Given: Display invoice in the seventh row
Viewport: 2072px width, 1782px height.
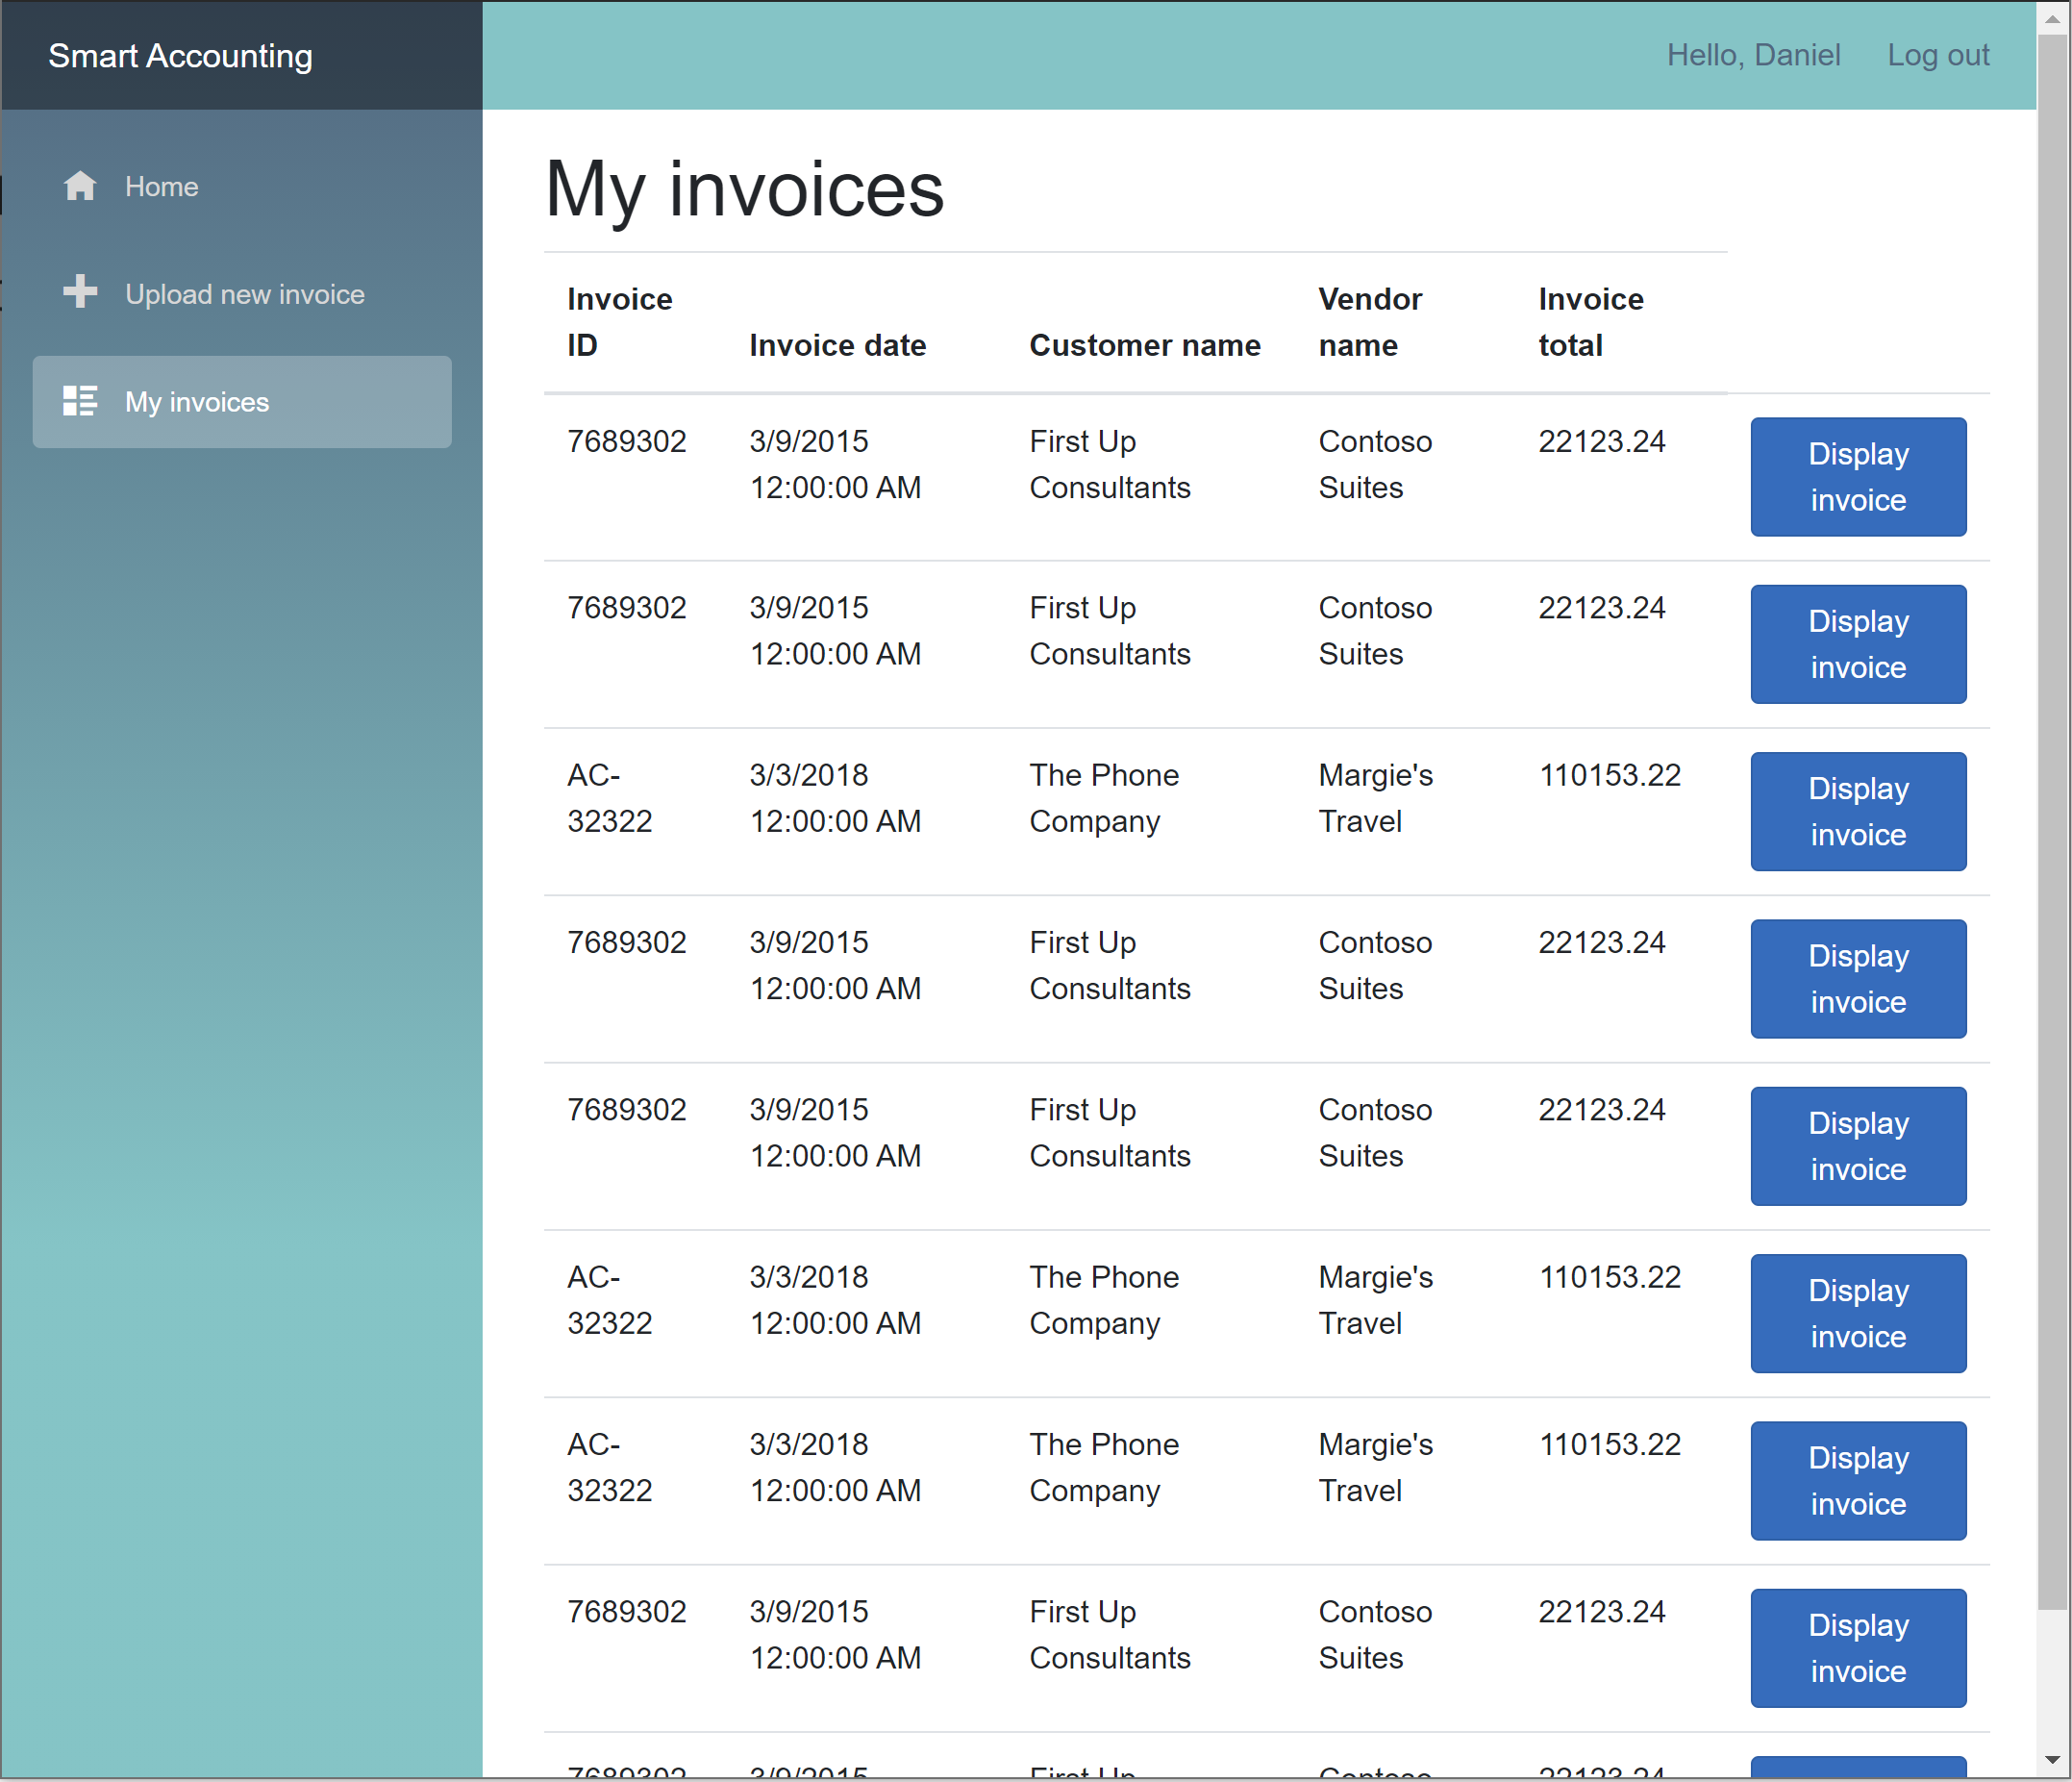Looking at the screenshot, I should tap(1857, 1480).
